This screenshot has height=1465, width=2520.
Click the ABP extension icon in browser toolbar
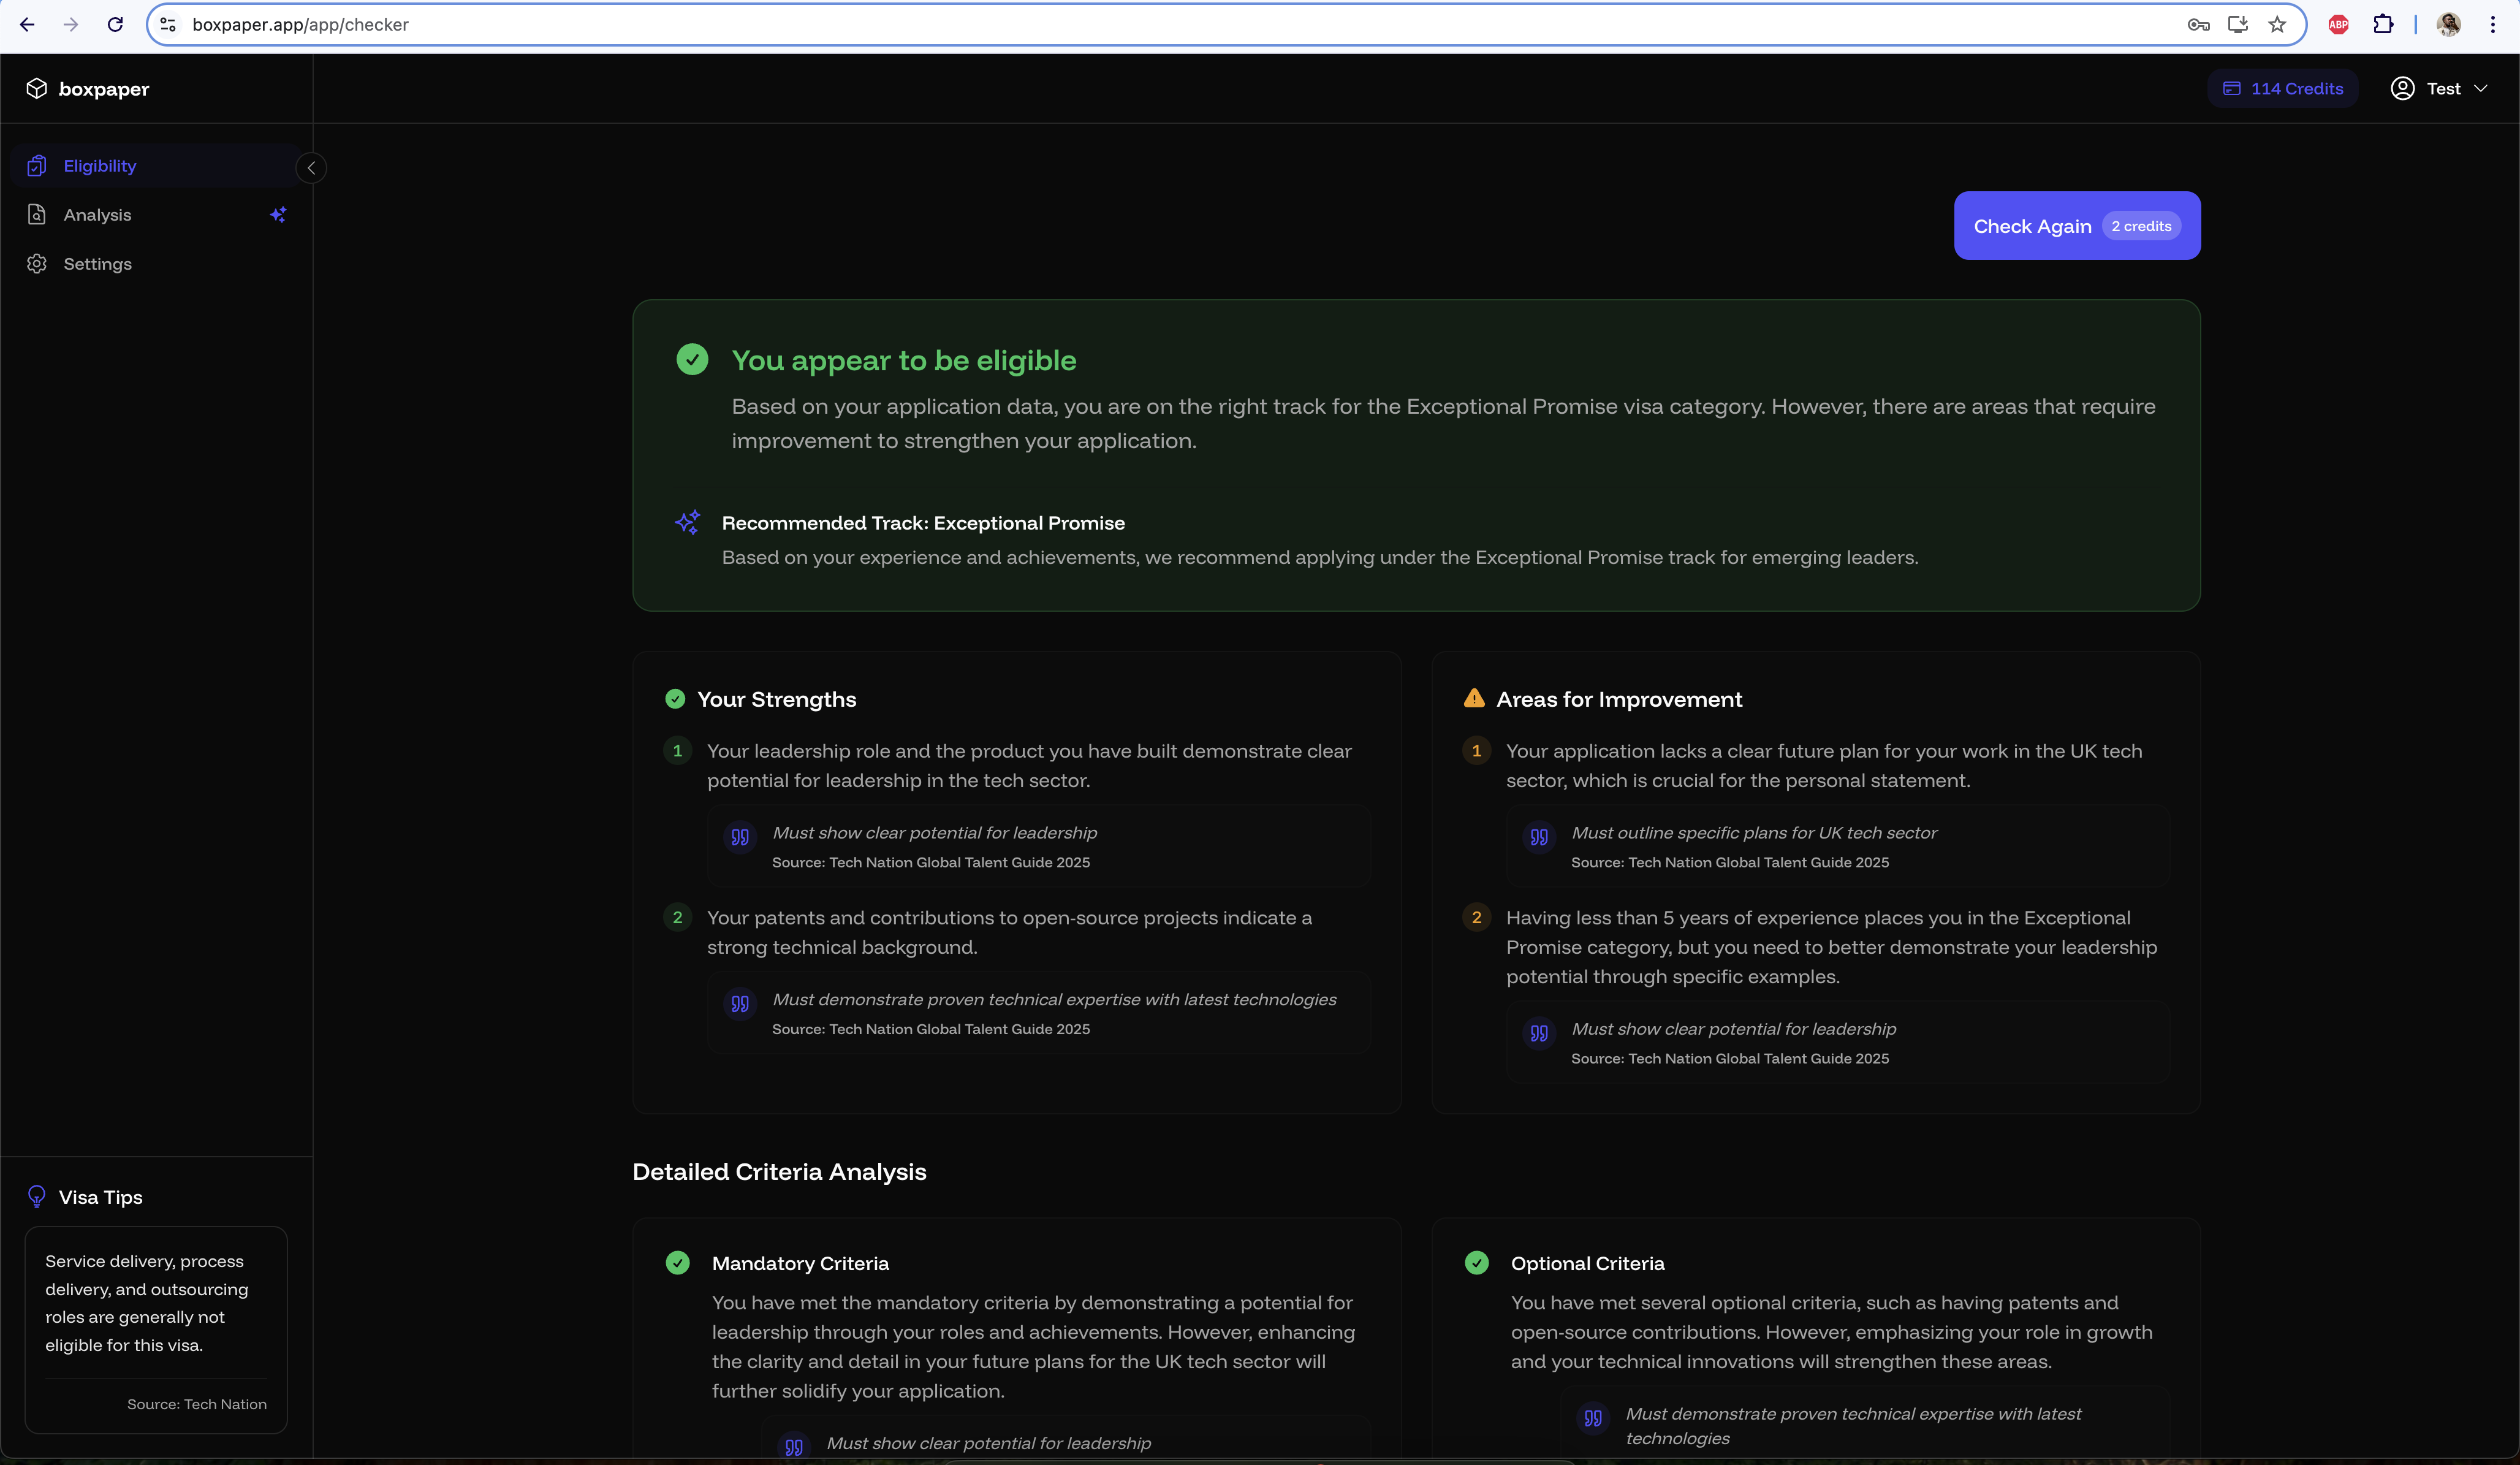2338,25
